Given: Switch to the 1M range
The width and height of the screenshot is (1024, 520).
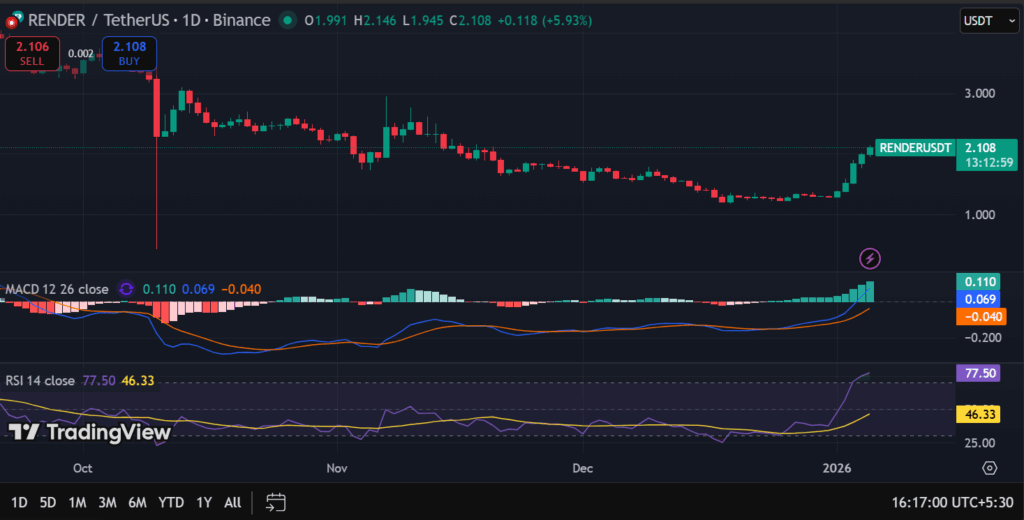Looking at the screenshot, I should click(x=77, y=502).
